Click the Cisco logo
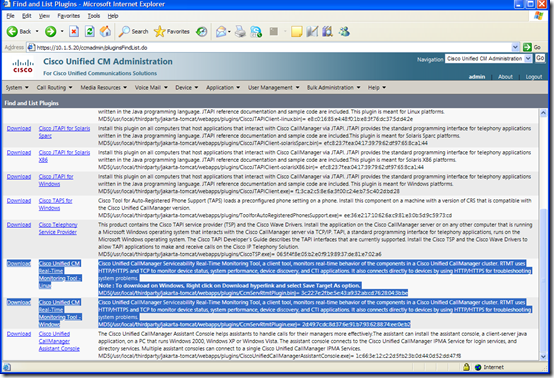554x378 pixels. (x=23, y=66)
